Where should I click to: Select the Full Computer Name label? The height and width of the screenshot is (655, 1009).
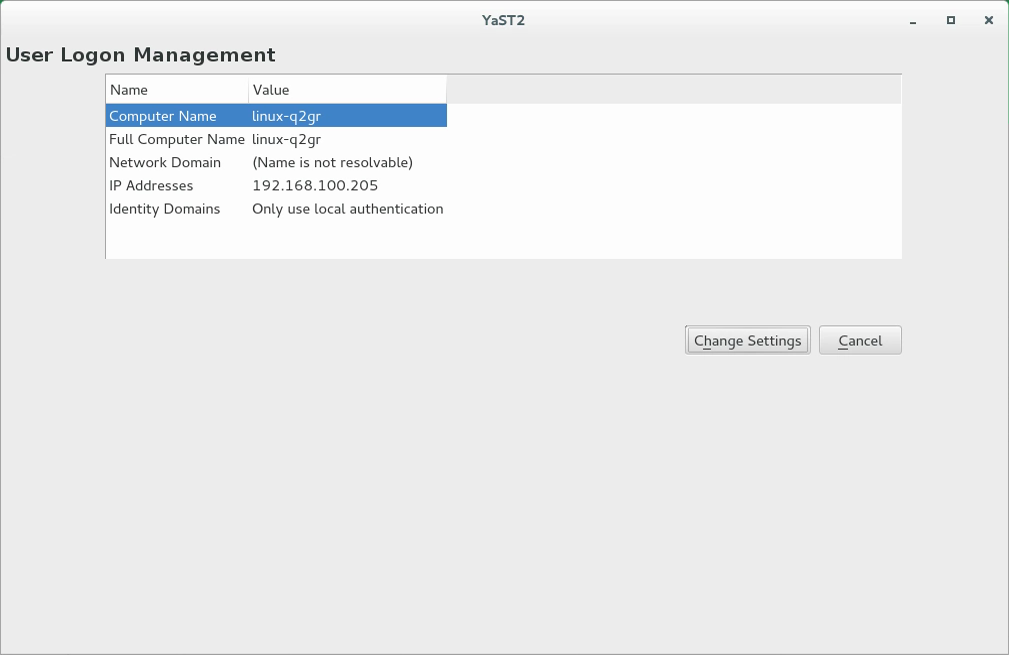pyautogui.click(x=176, y=139)
